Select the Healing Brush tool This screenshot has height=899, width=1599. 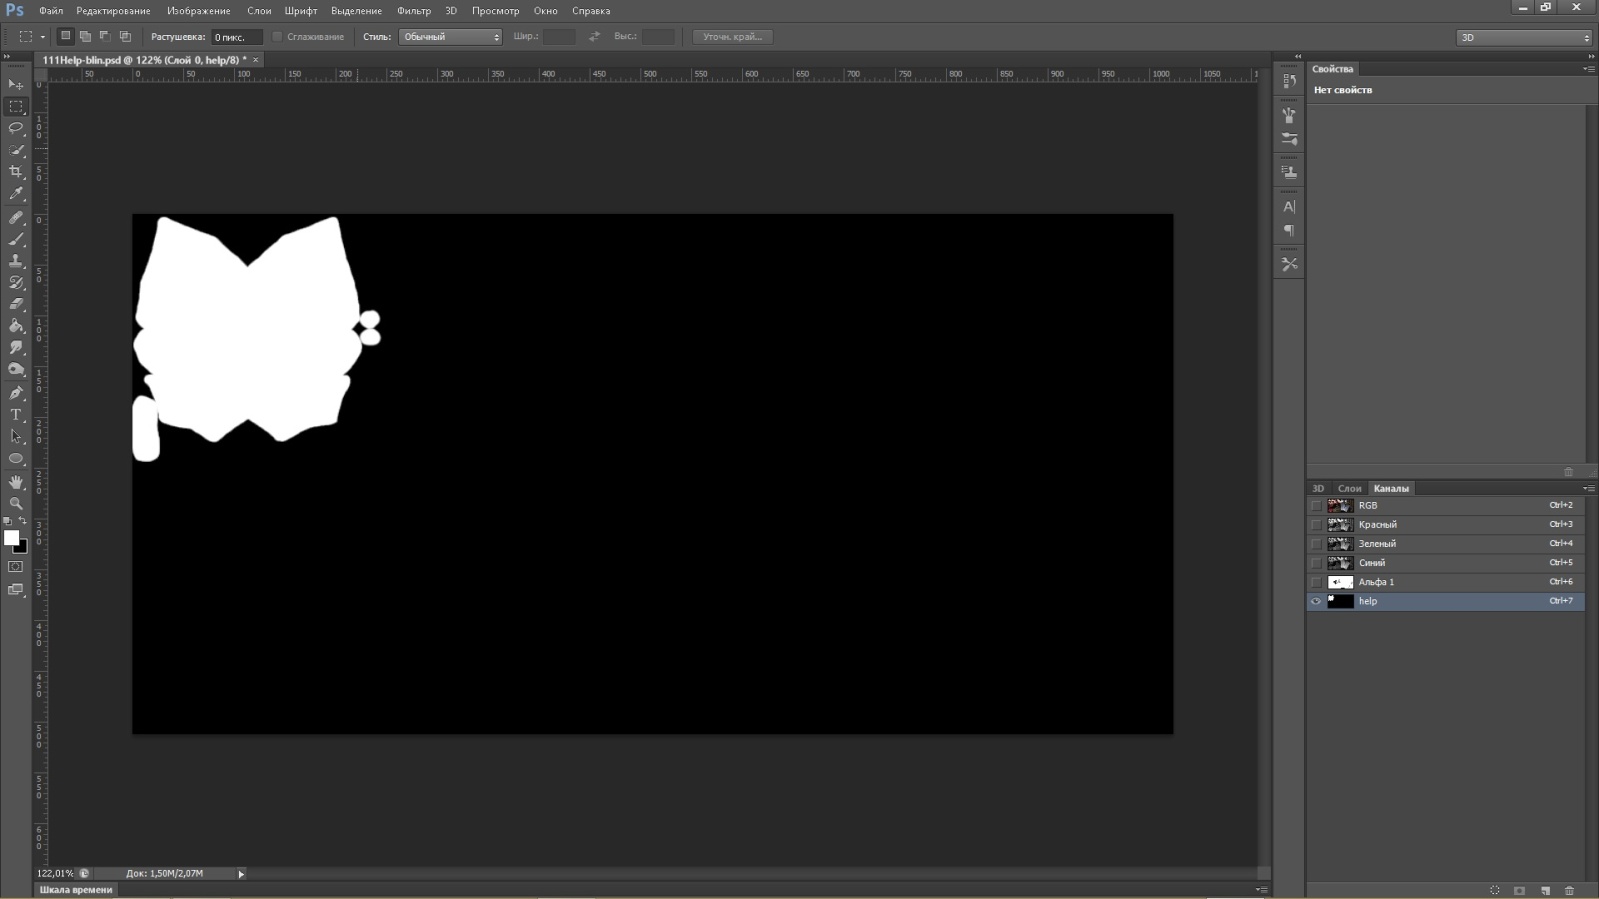pyautogui.click(x=16, y=218)
